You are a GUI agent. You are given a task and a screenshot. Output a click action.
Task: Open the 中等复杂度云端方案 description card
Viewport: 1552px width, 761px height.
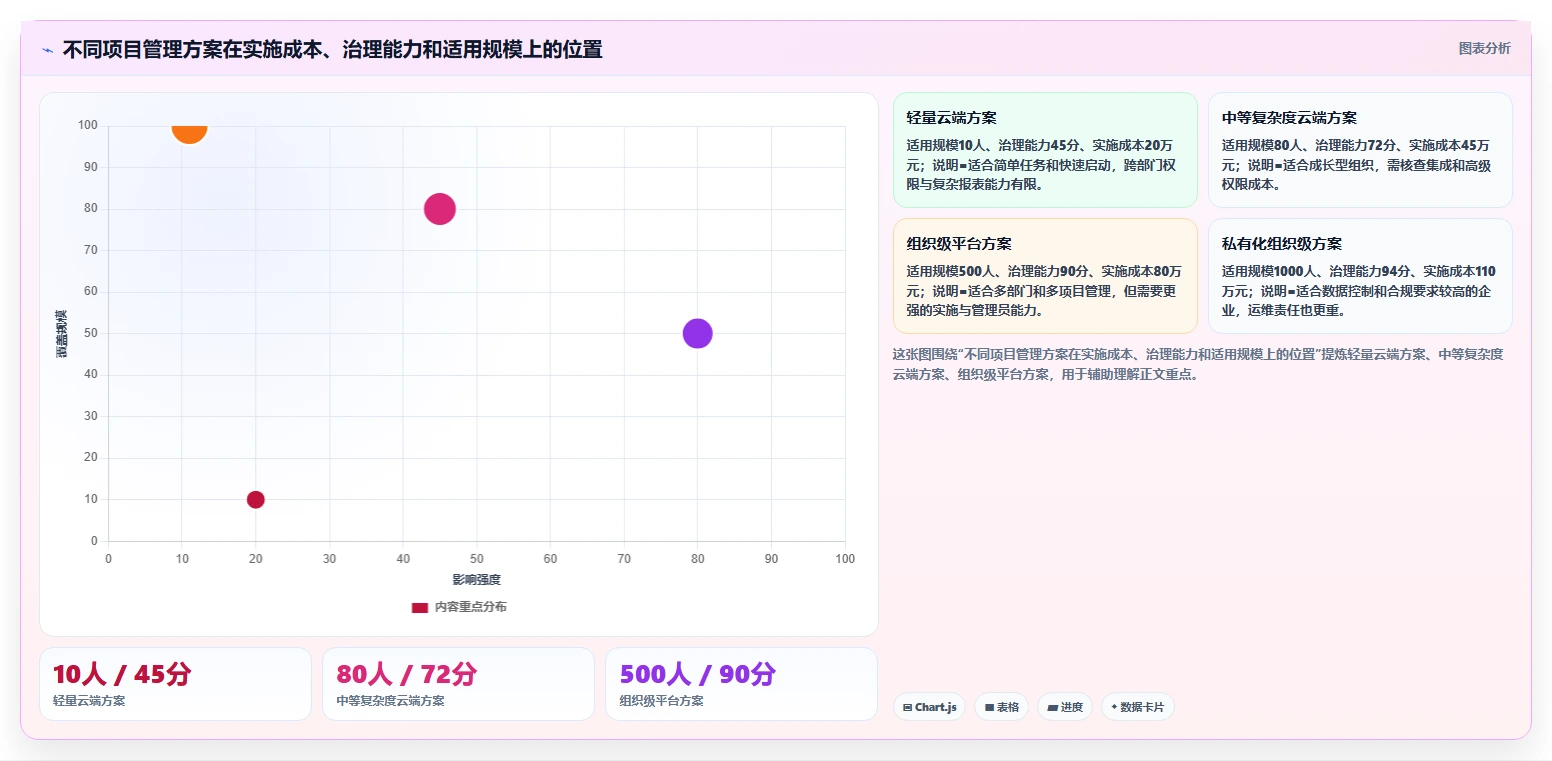[1360, 150]
